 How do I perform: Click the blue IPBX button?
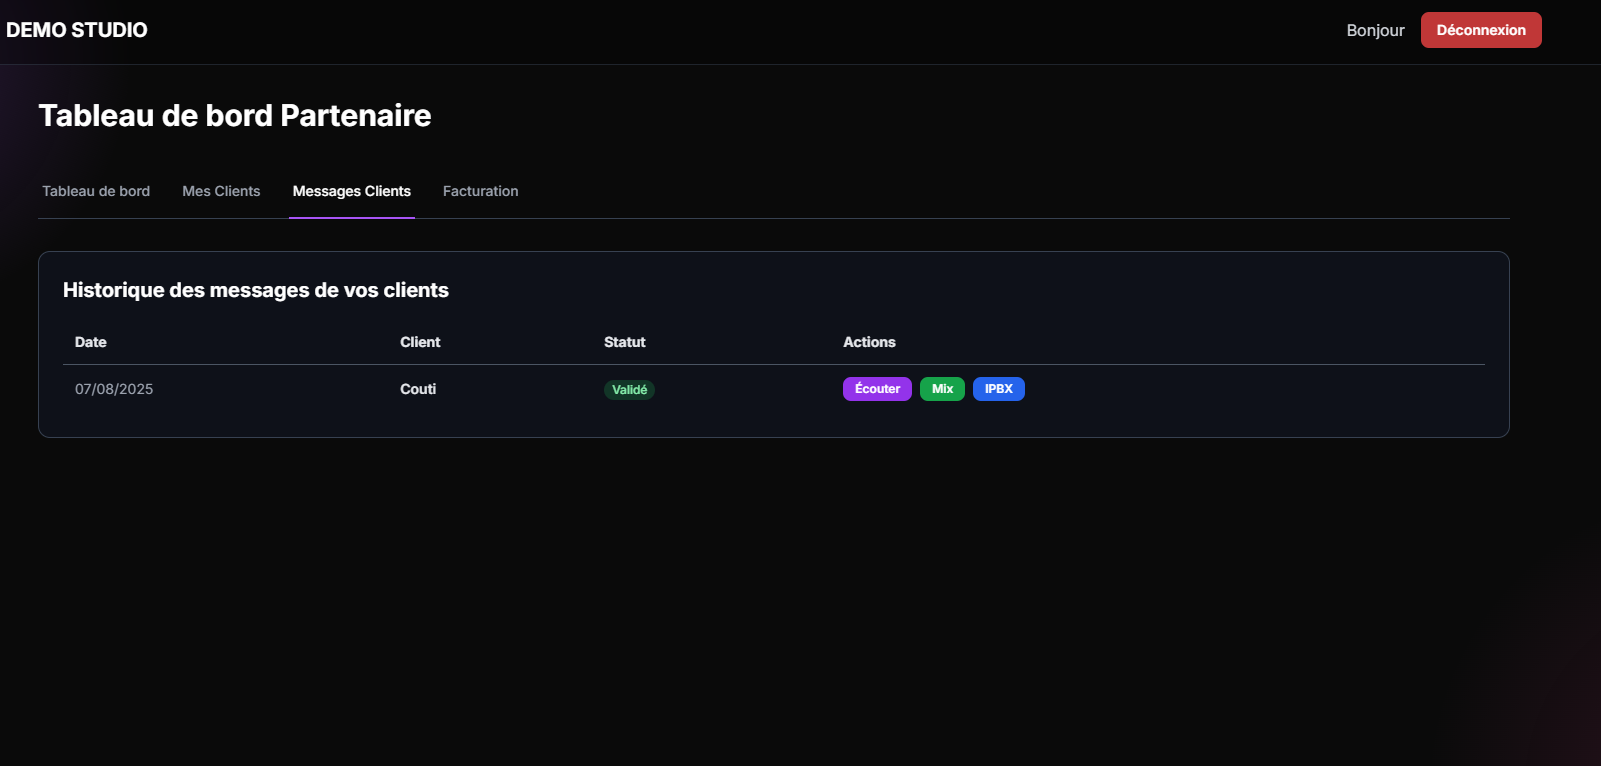coord(998,389)
